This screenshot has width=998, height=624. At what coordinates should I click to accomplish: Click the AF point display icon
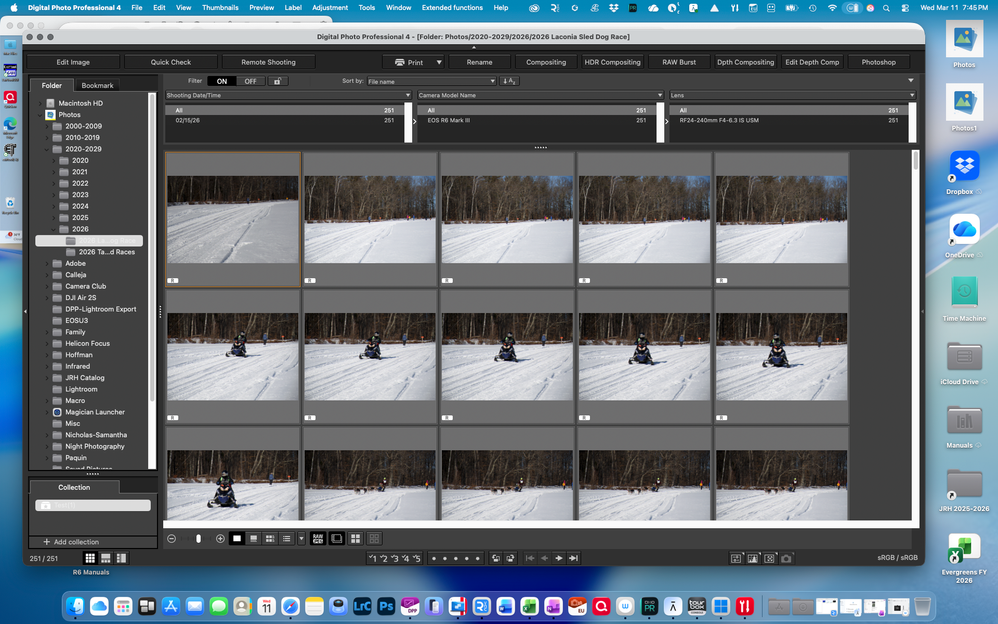click(770, 558)
